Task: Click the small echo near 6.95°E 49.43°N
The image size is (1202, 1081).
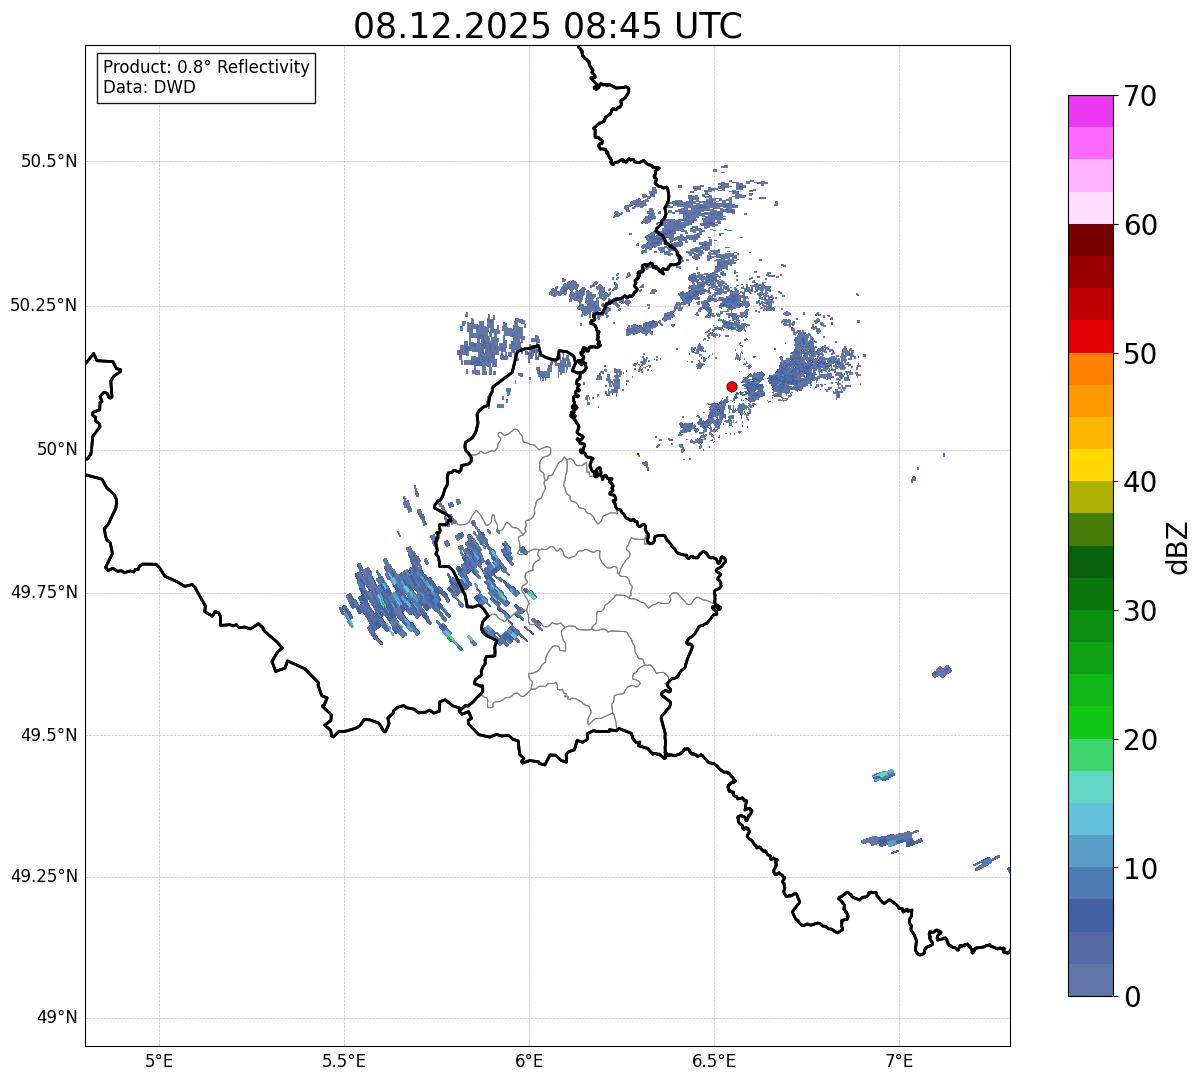Action: pos(883,775)
